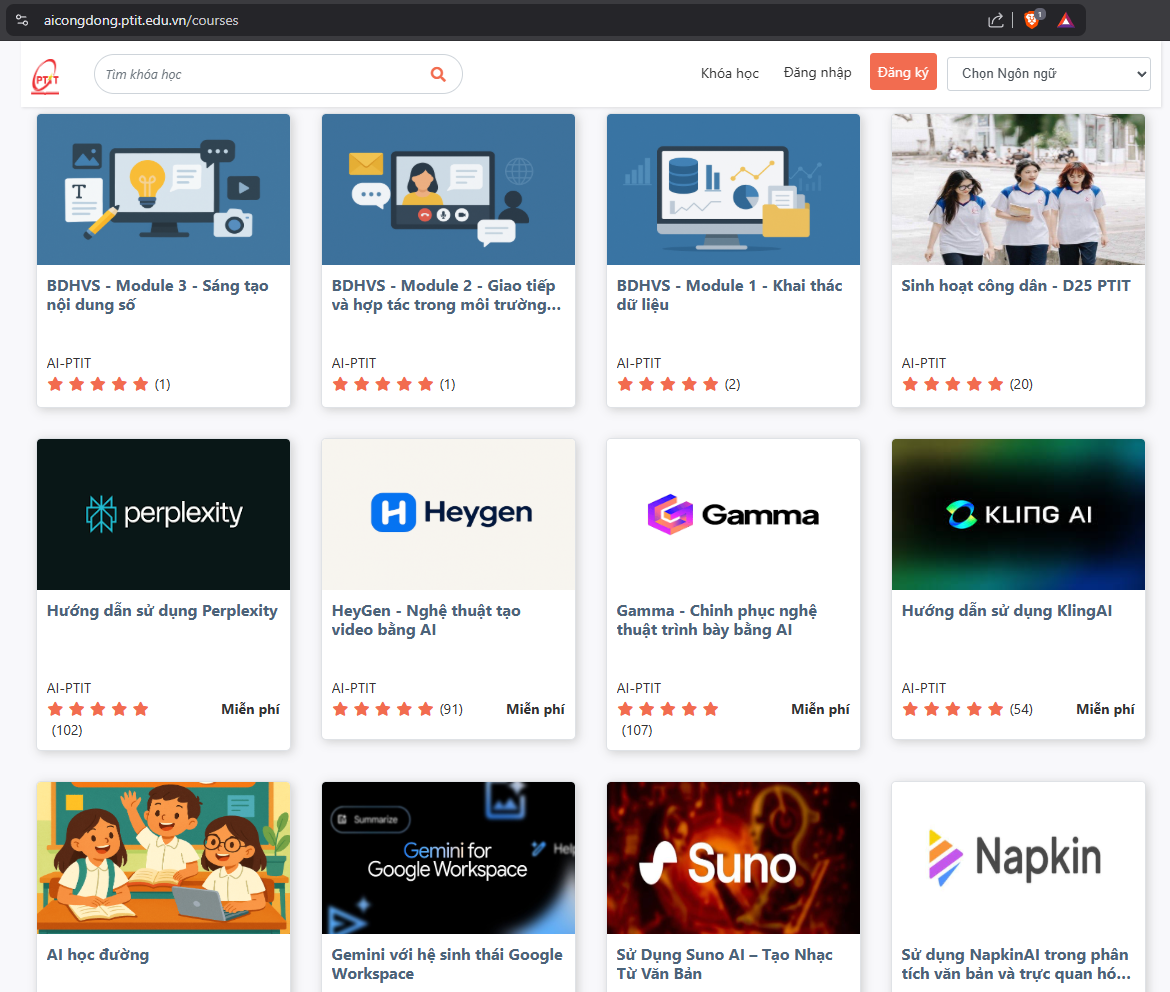Screen dimensions: 1170x992
Task: Click the star rating on BDHVS Module 2 card
Action: point(383,384)
